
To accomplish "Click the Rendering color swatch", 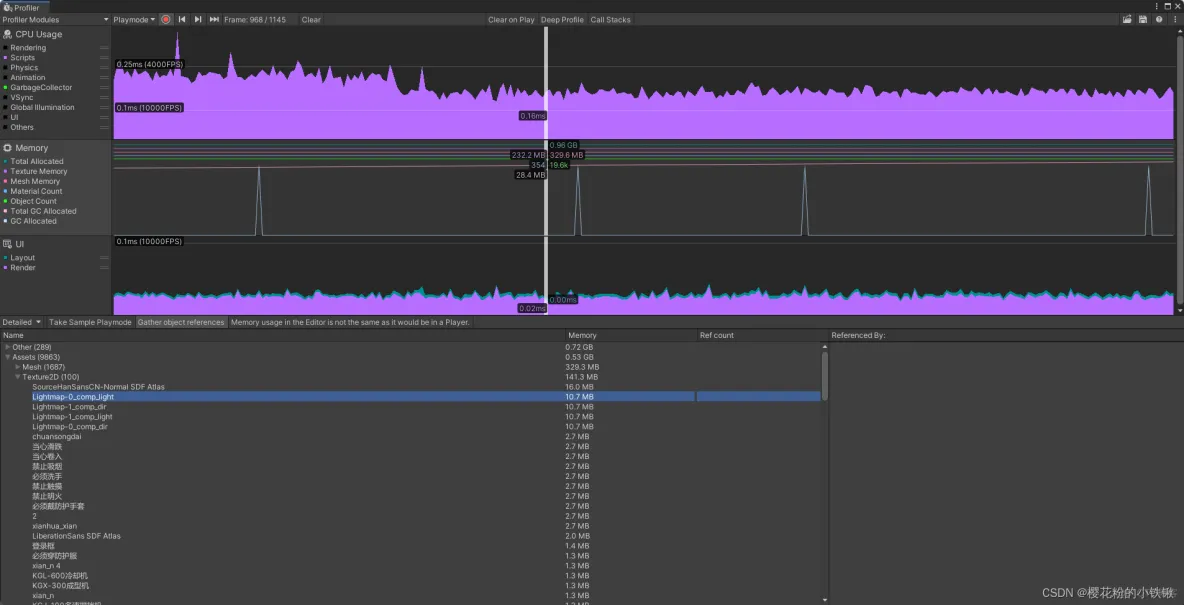I will coord(5,48).
